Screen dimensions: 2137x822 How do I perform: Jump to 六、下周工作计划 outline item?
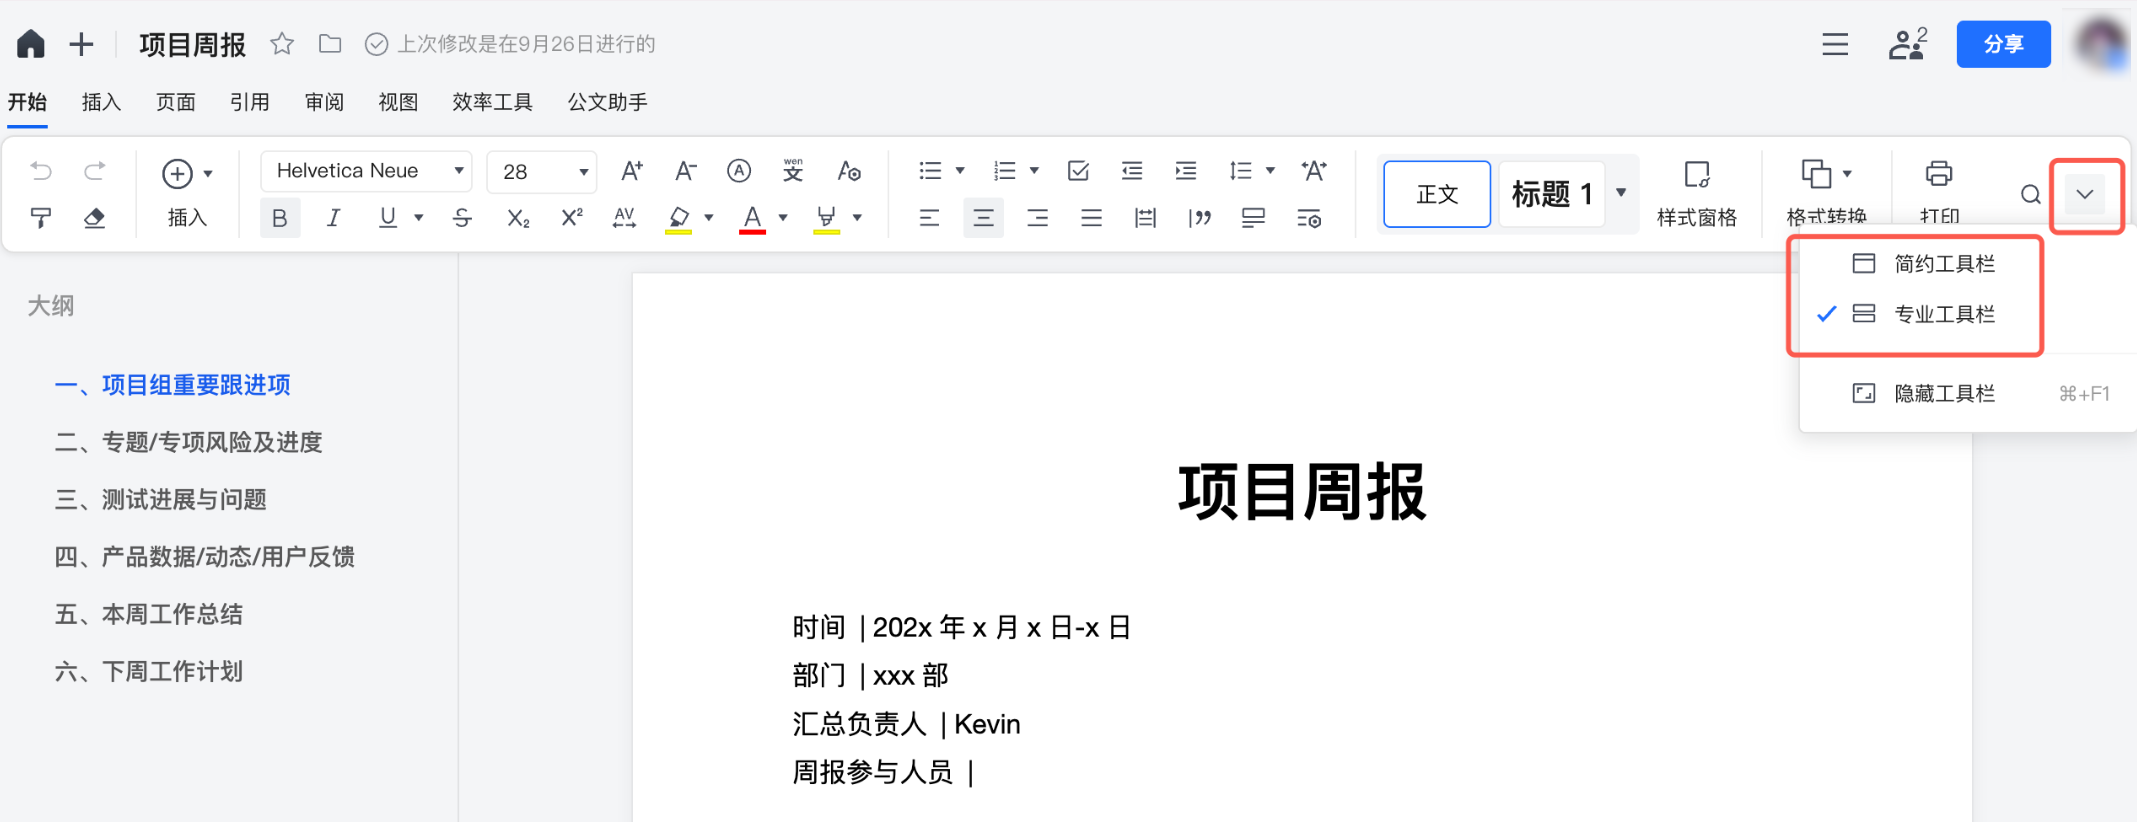point(148,671)
